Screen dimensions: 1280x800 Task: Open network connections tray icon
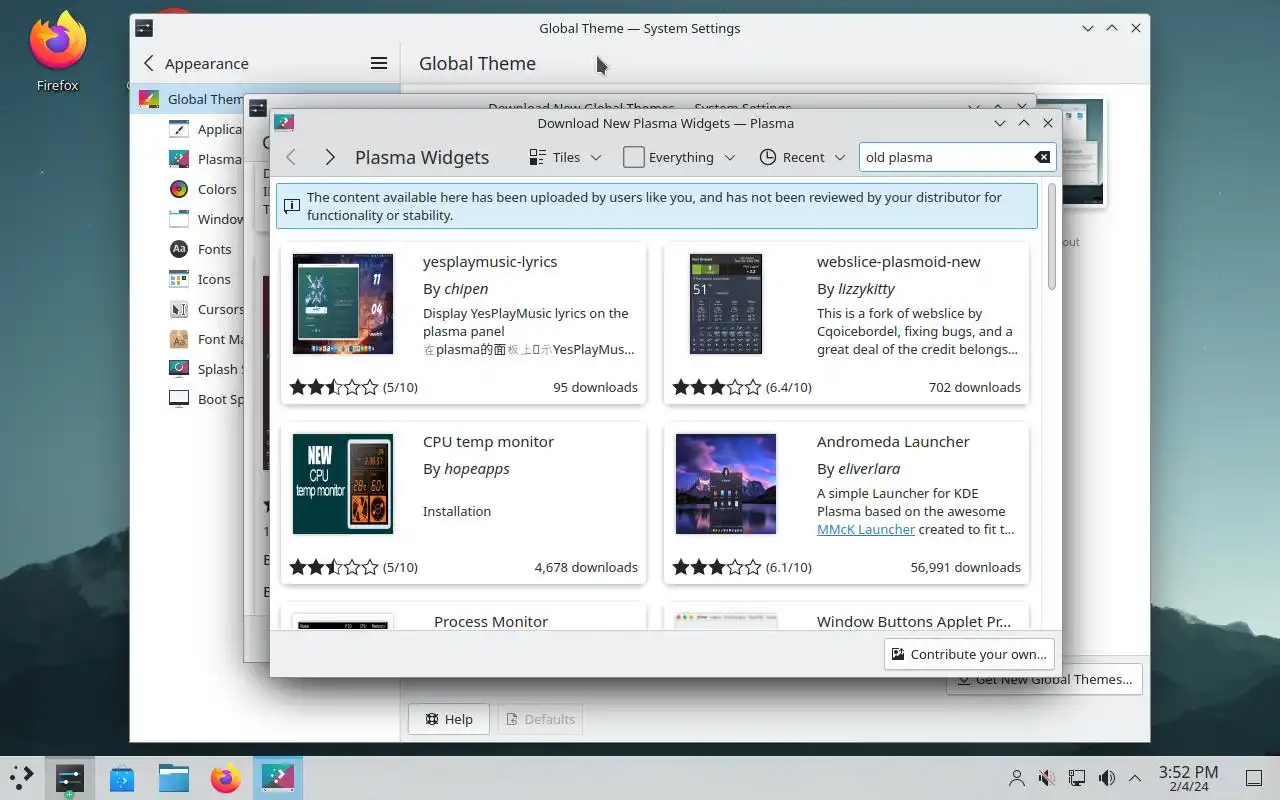(x=1077, y=777)
